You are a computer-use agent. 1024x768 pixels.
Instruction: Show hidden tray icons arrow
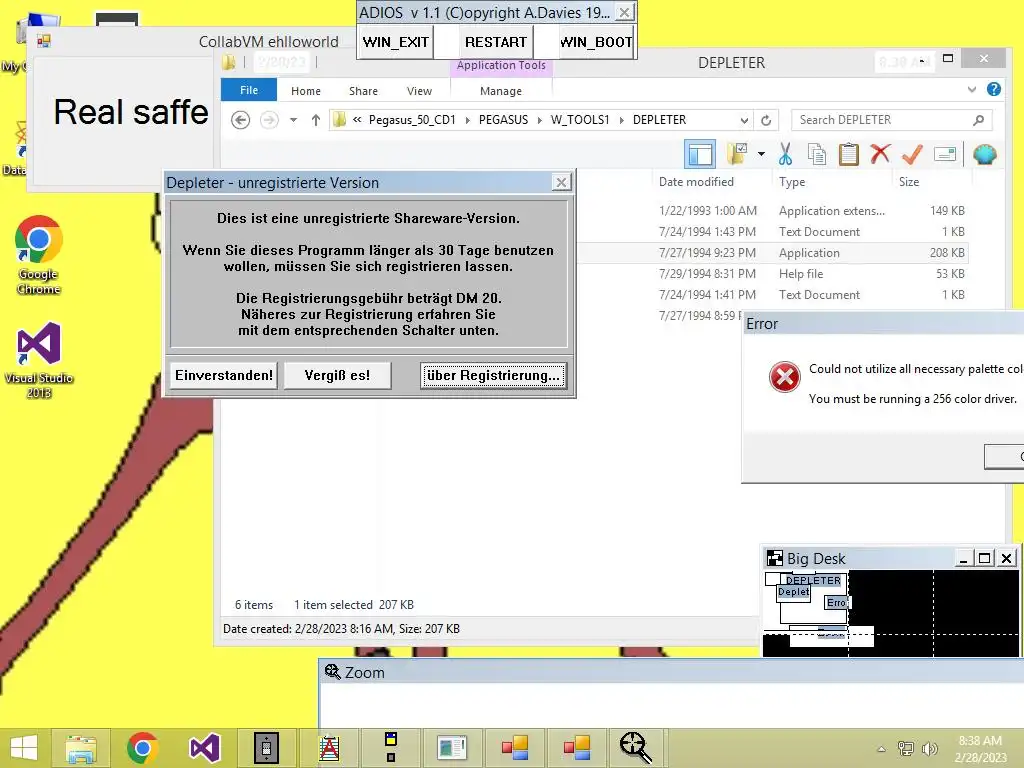click(881, 749)
